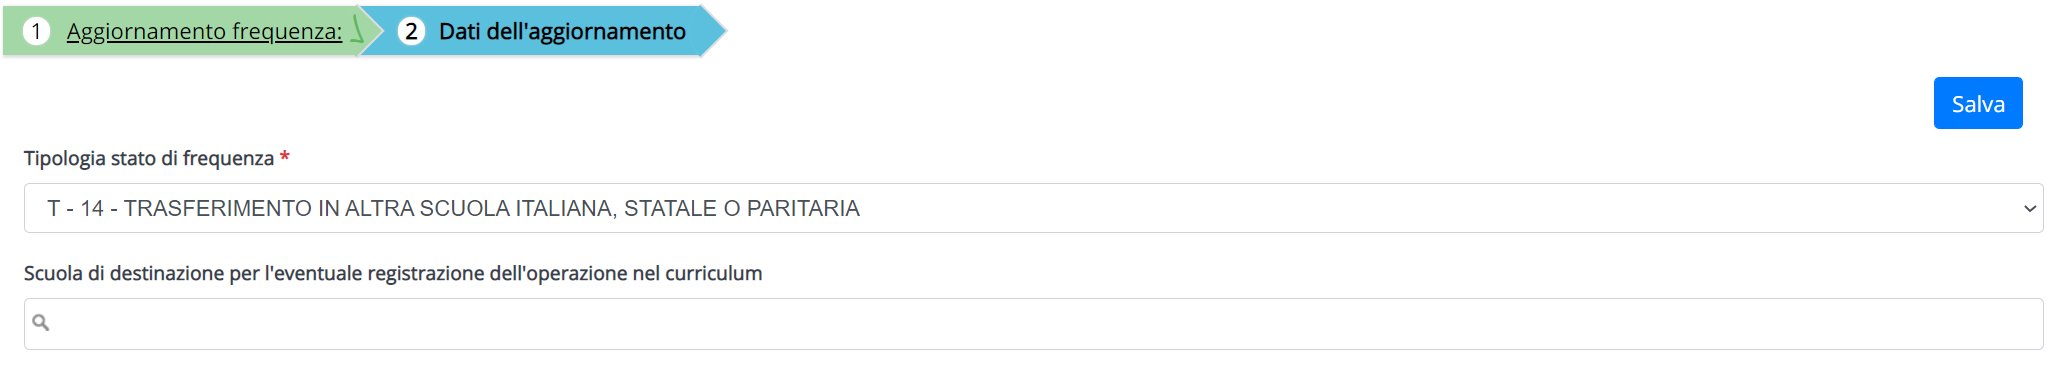Save with the Salva button
Screen dimensions: 2047x378
pos(1978,103)
